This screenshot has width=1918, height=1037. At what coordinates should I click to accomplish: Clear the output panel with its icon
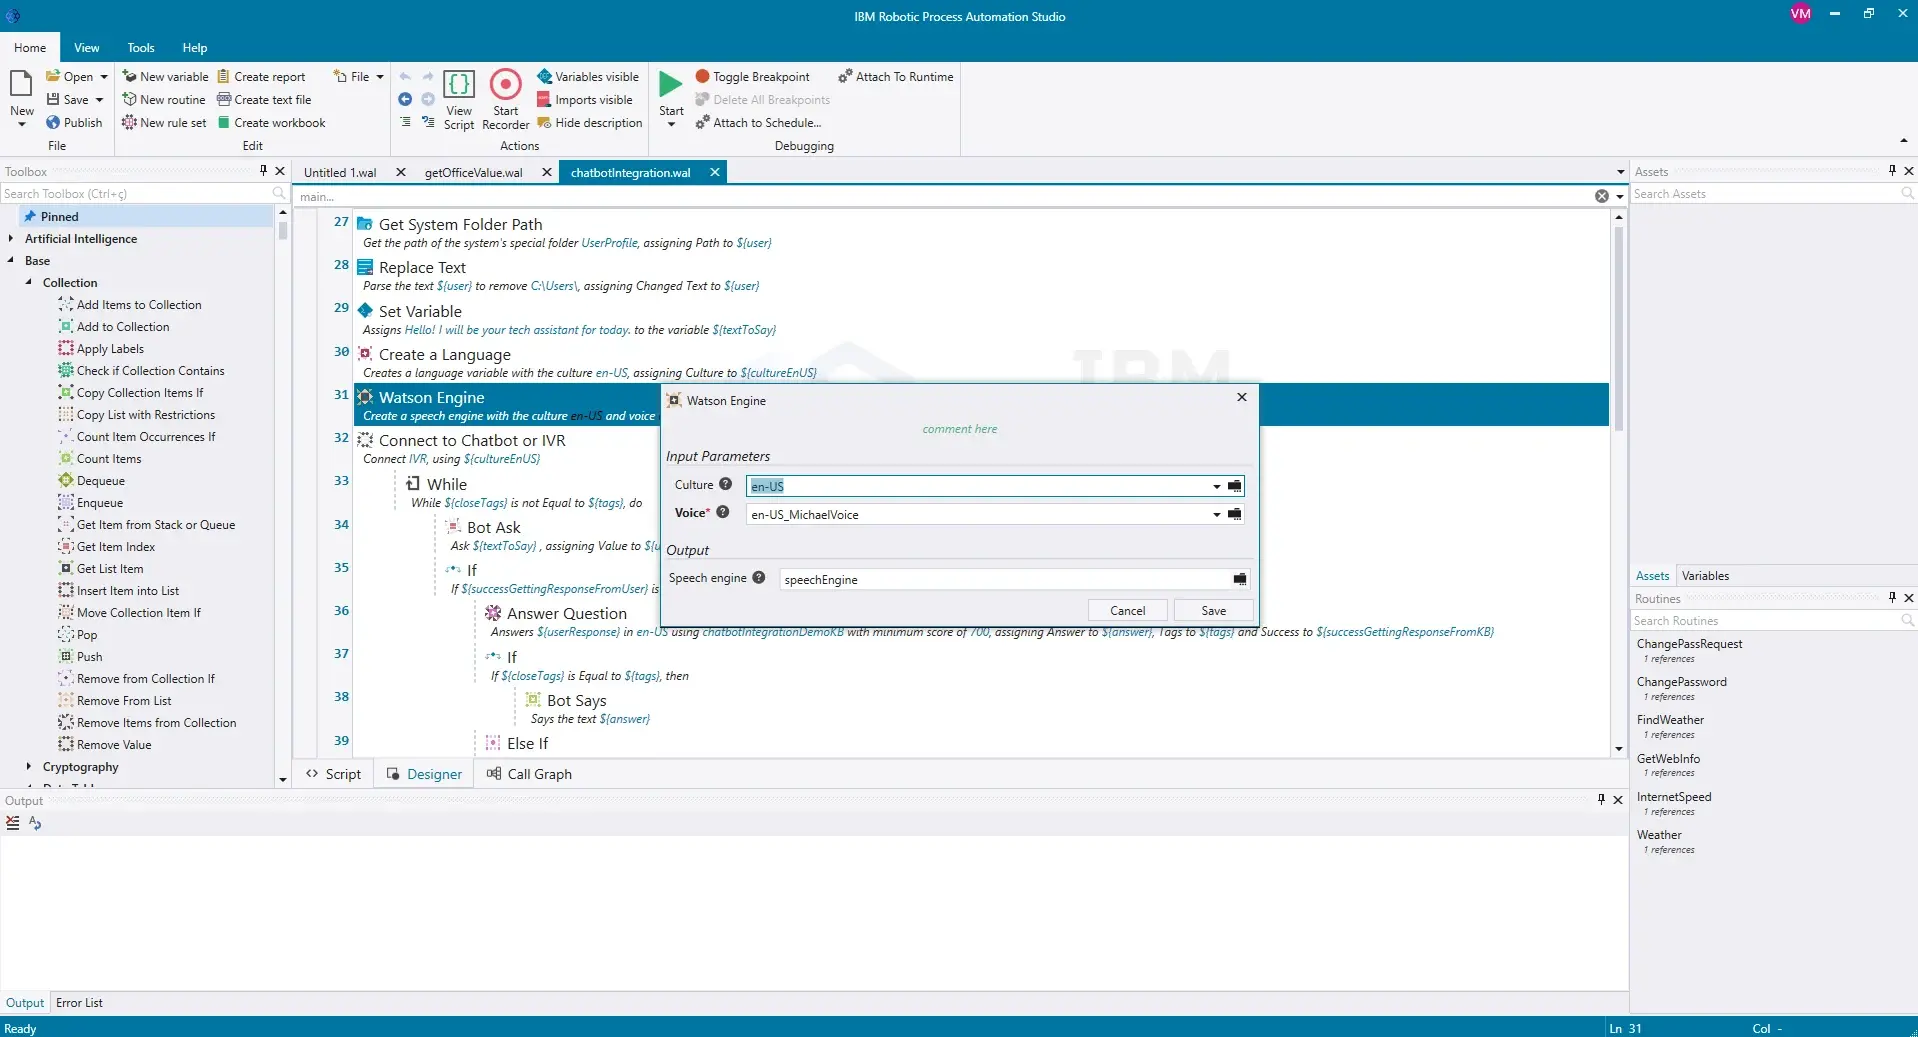coord(13,823)
